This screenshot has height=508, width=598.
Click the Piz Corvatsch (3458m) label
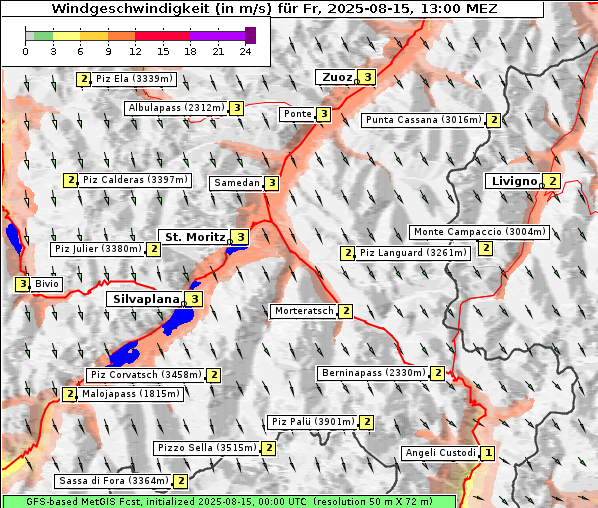click(146, 375)
